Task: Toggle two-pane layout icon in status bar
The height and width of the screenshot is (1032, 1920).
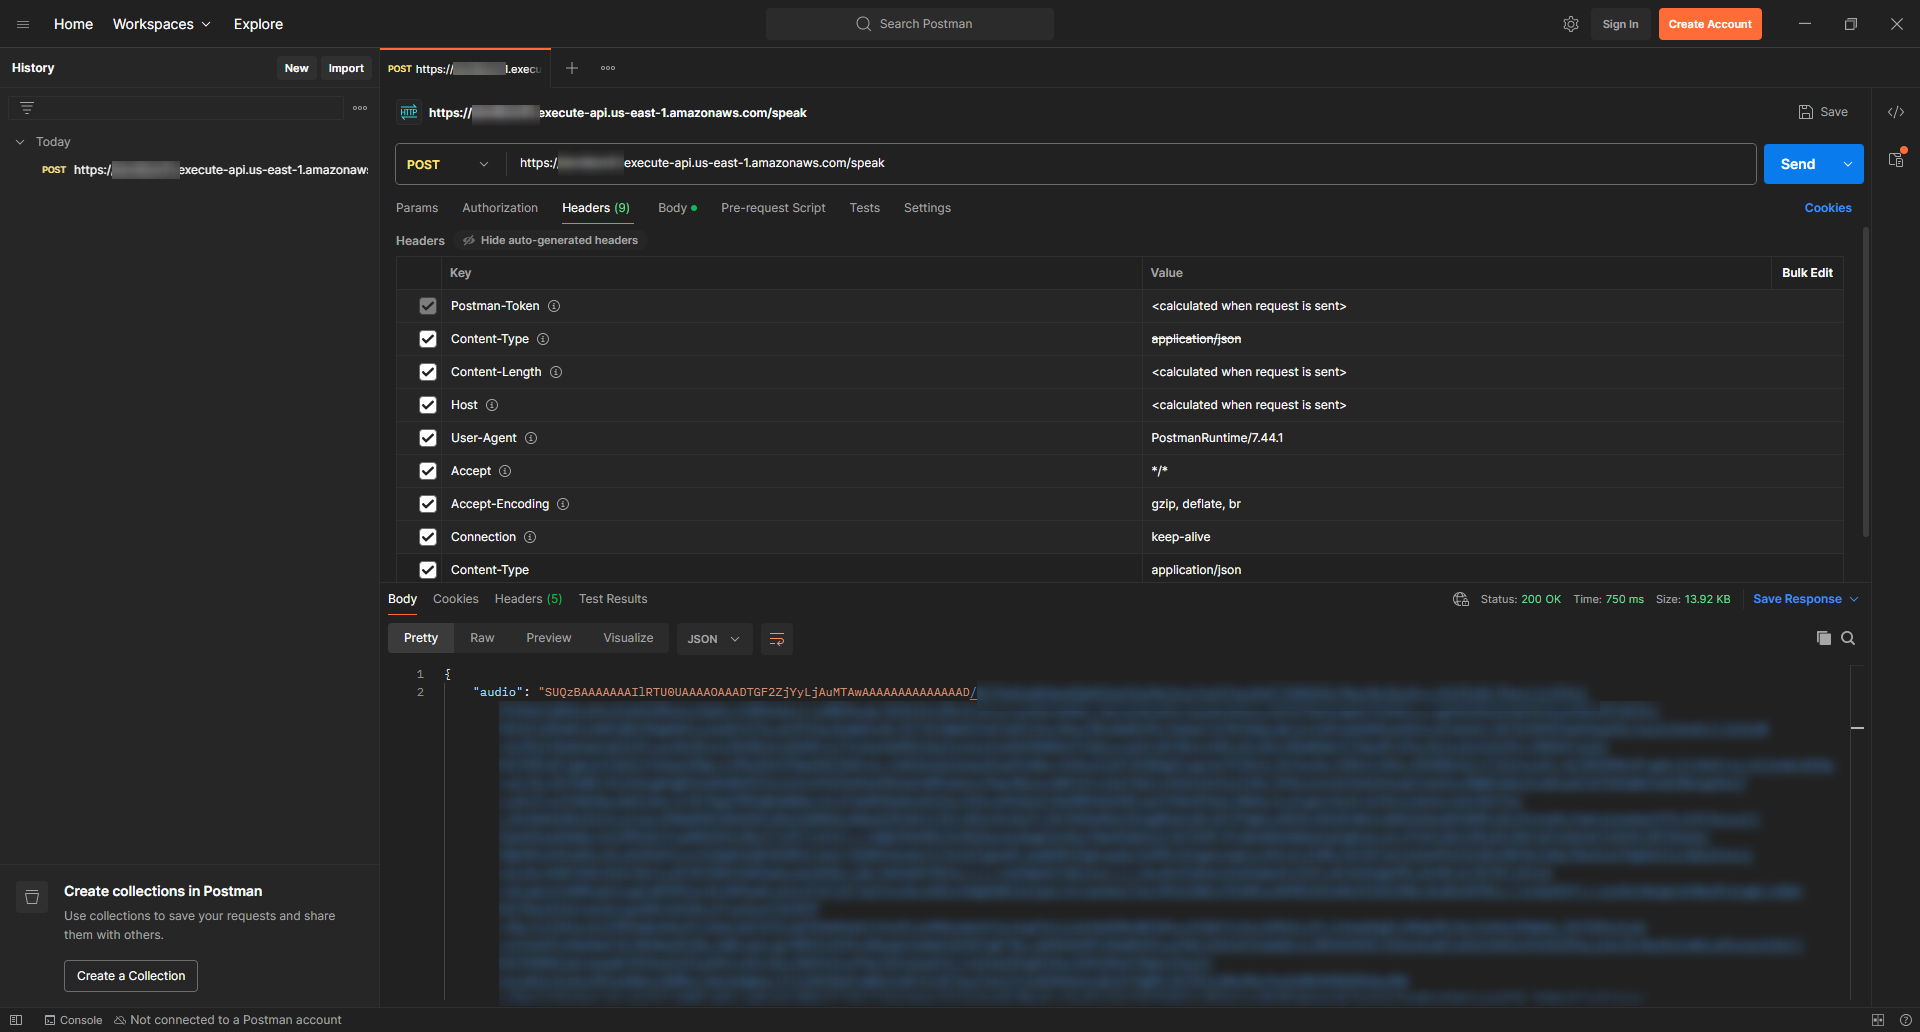Action: pyautogui.click(x=1878, y=1020)
